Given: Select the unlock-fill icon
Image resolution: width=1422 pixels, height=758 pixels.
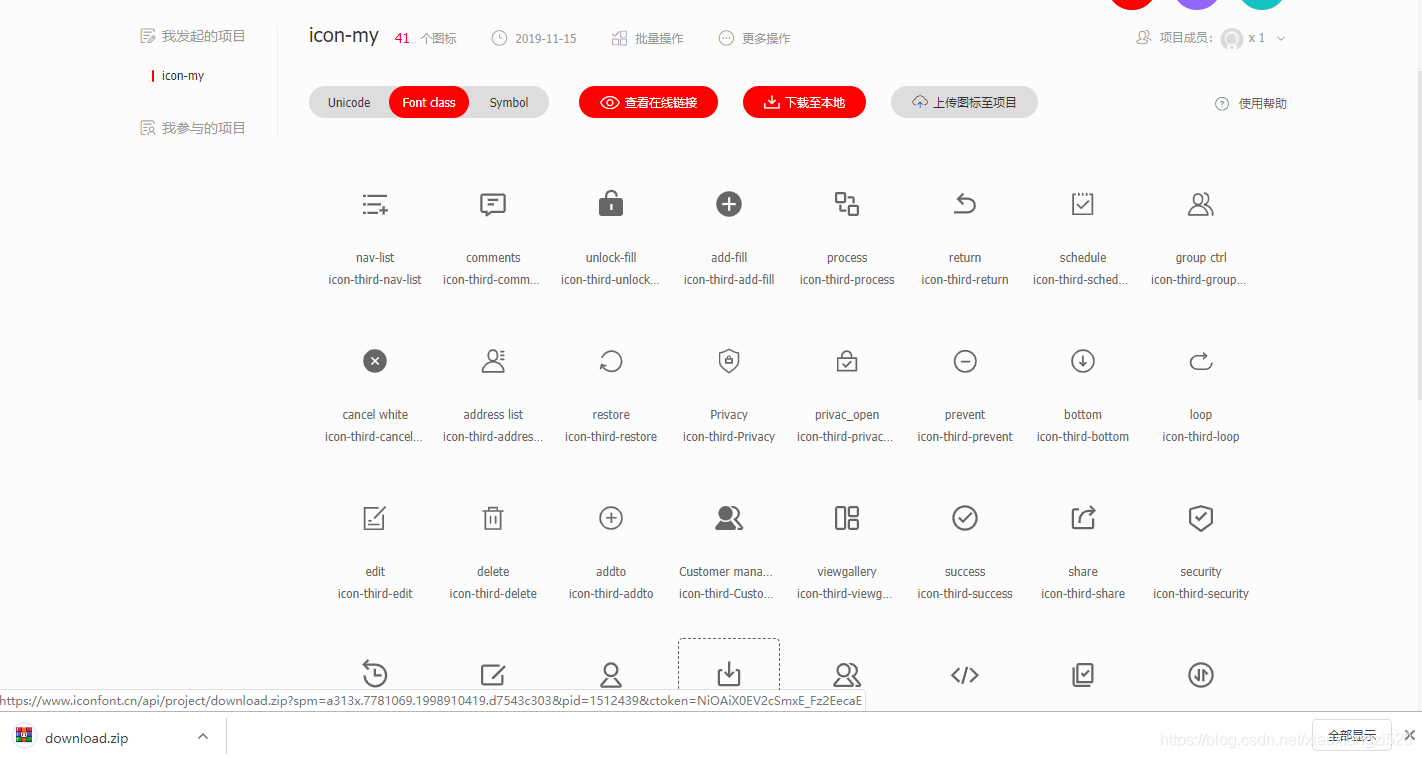Looking at the screenshot, I should [611, 204].
